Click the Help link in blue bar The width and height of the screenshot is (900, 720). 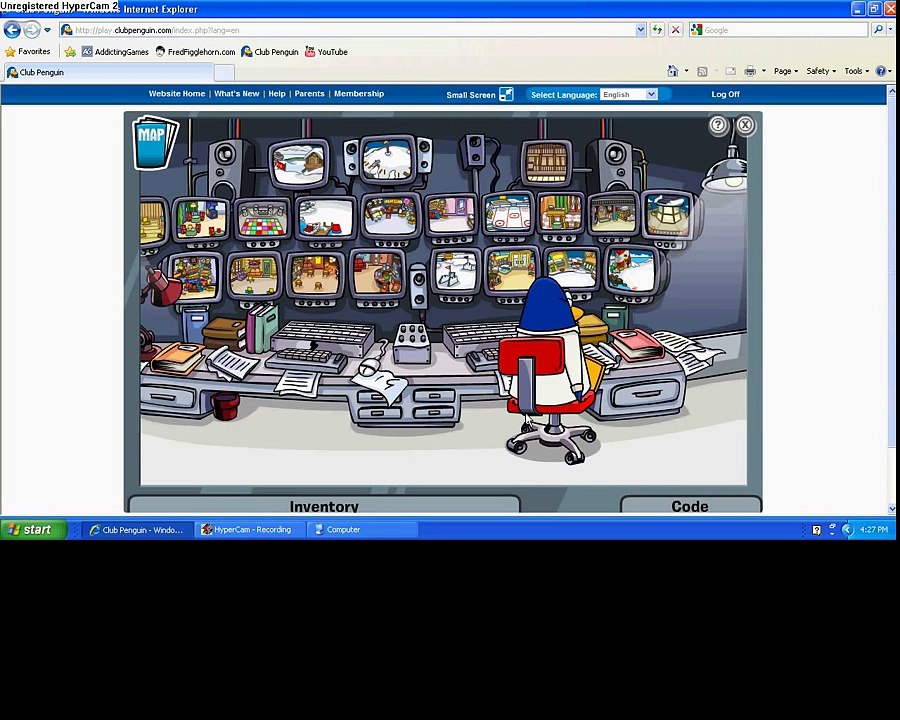coord(277,94)
